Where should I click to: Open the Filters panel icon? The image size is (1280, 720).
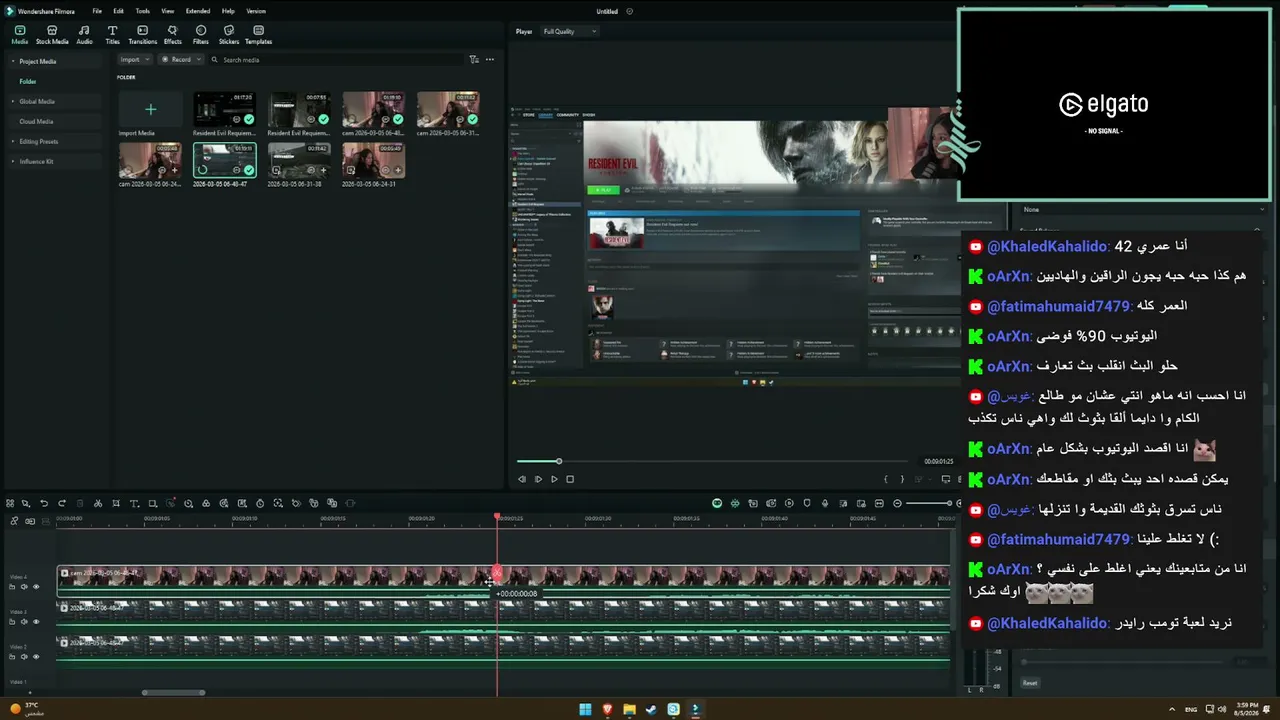[201, 31]
